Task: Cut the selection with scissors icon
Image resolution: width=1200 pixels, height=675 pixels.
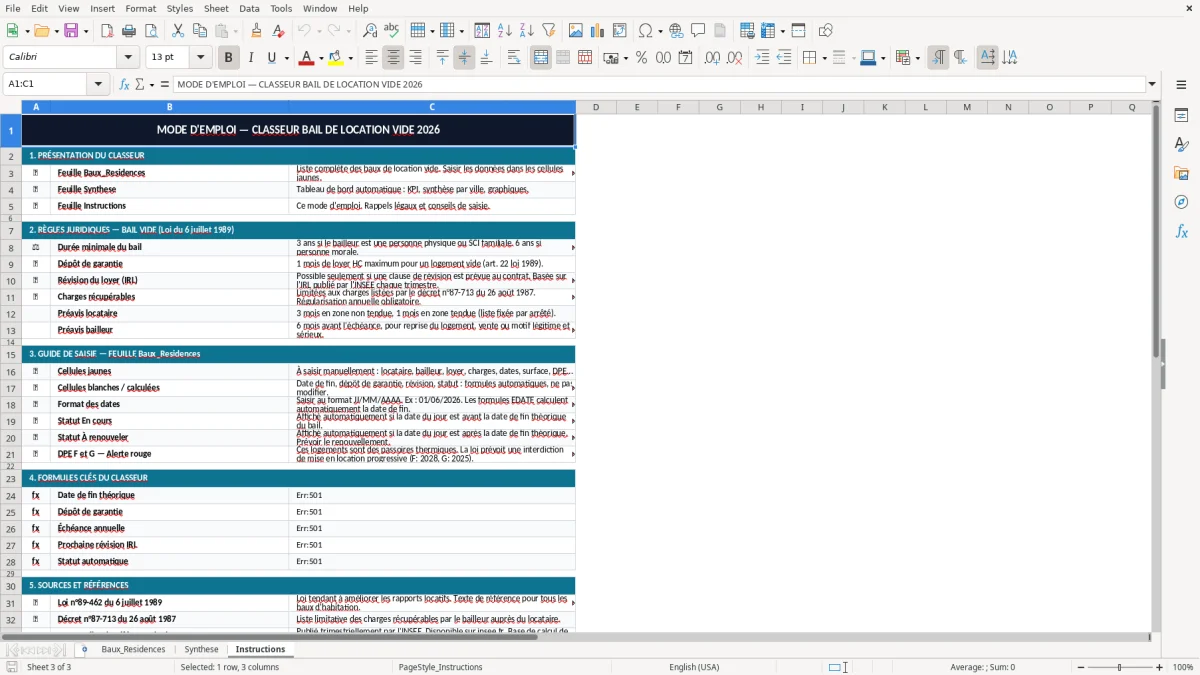Action: click(x=178, y=31)
